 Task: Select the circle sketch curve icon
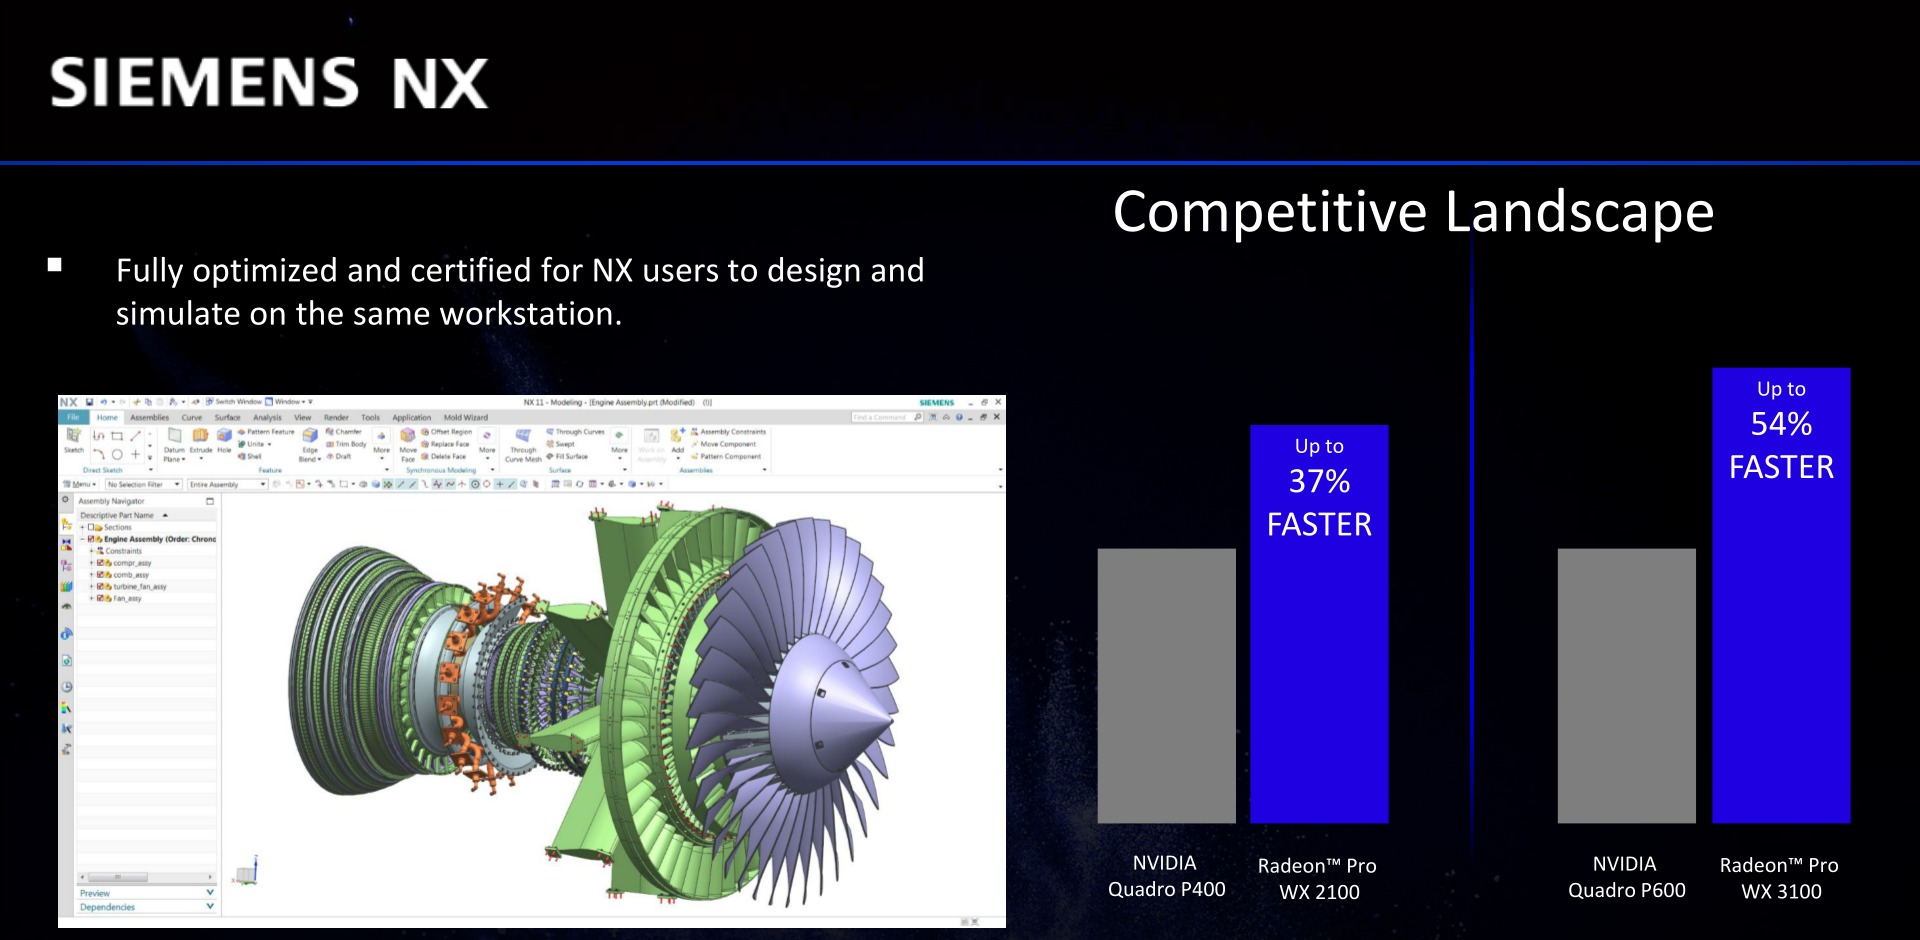pyautogui.click(x=117, y=454)
